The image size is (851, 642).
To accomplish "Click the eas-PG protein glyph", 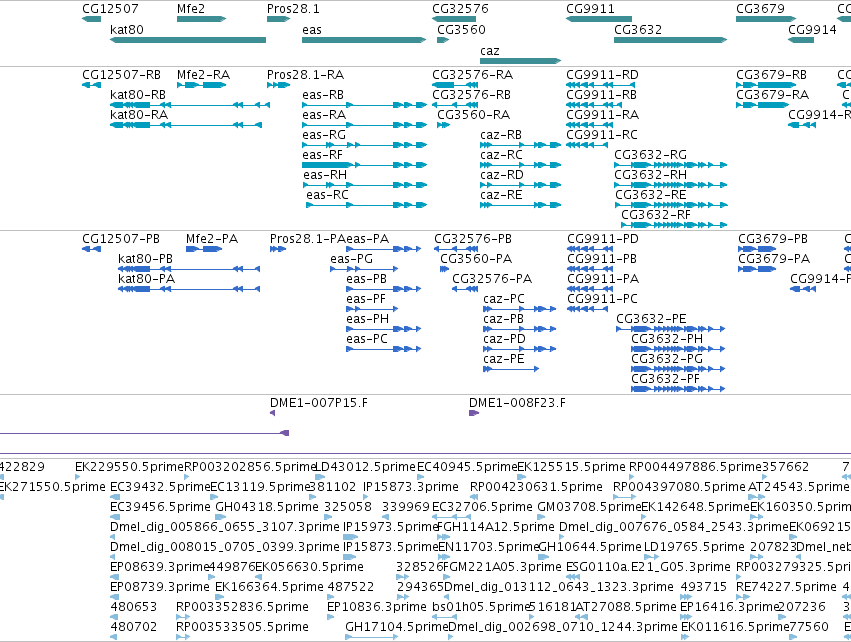I will click(x=364, y=269).
